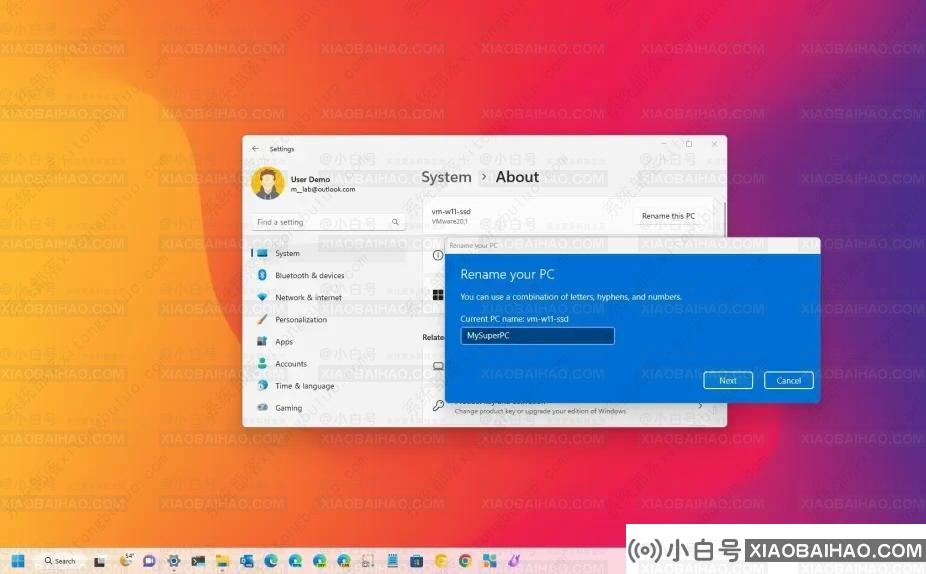Screen dimensions: 926x574
Task: Click the System breadcrumb link
Action: pos(446,177)
